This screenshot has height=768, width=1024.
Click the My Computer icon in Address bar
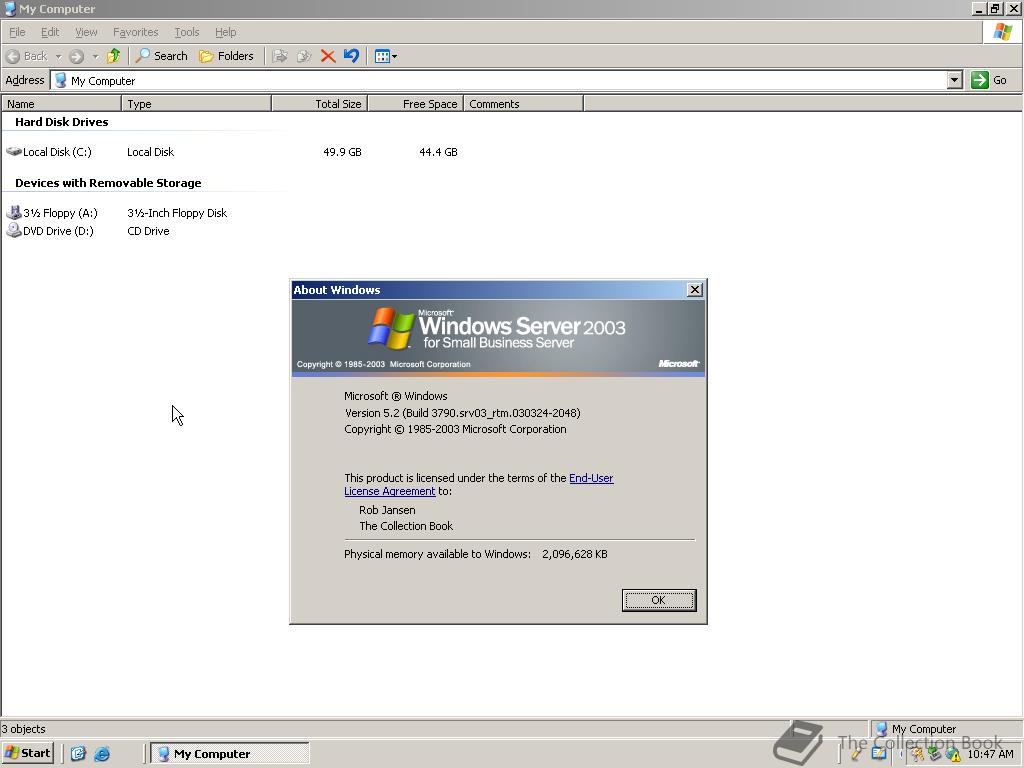(61, 80)
